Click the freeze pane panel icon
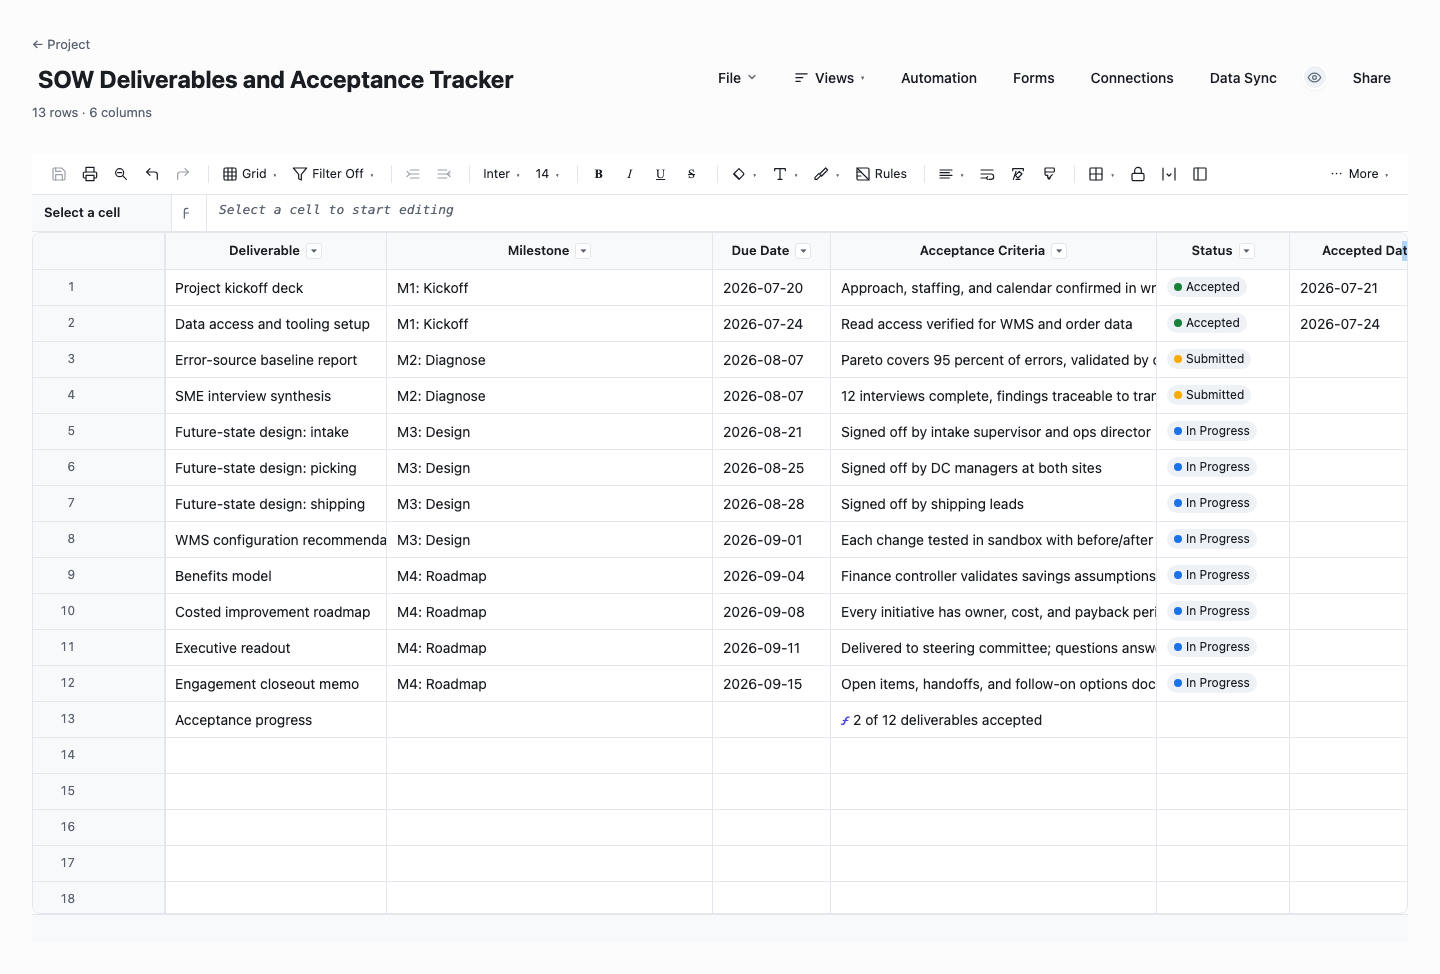Viewport: 1440px width, 974px height. click(1200, 174)
